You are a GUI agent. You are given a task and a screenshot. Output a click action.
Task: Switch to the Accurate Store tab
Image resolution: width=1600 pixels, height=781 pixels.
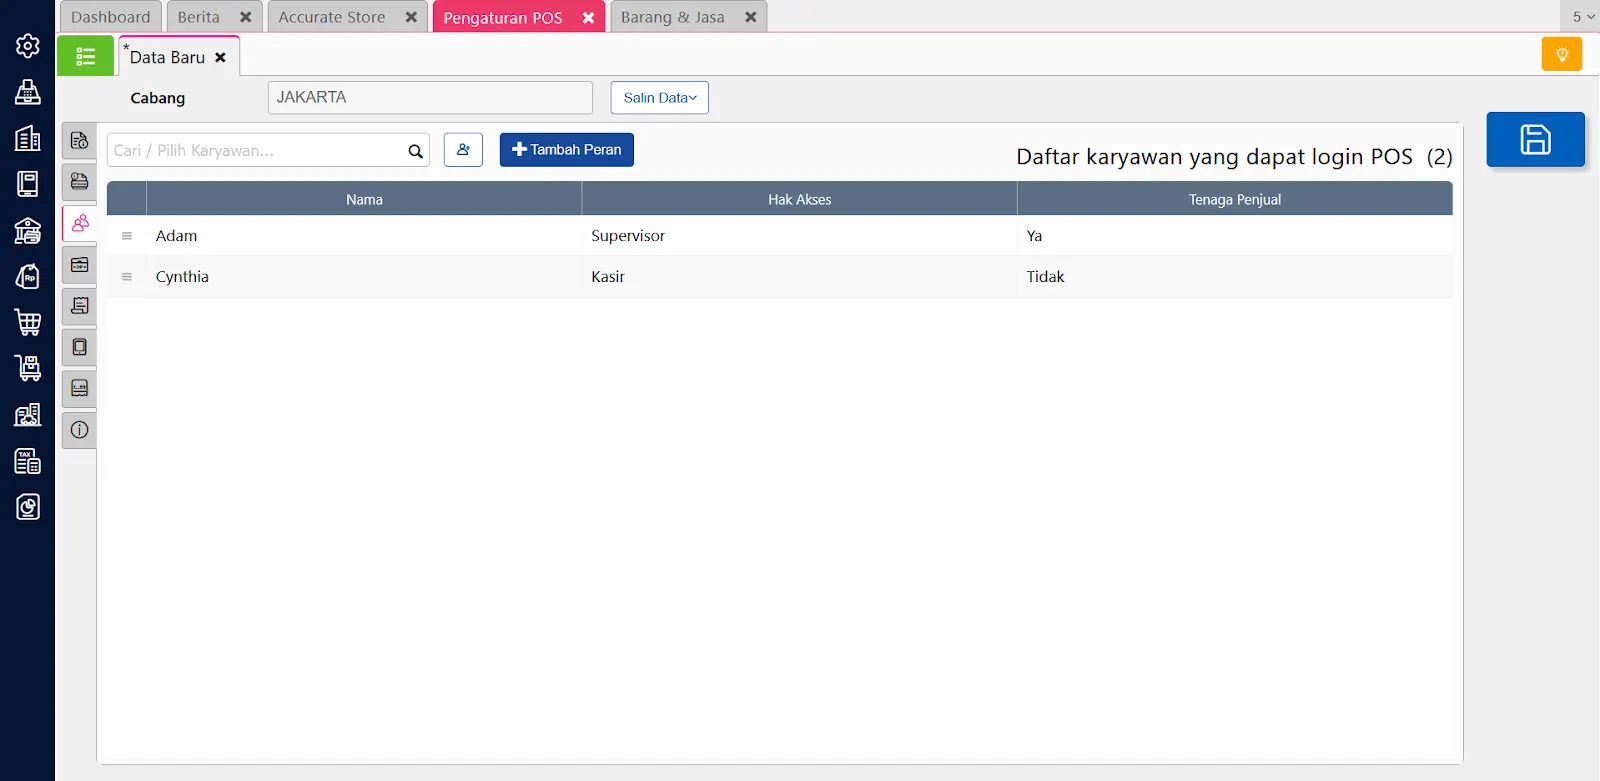point(332,17)
